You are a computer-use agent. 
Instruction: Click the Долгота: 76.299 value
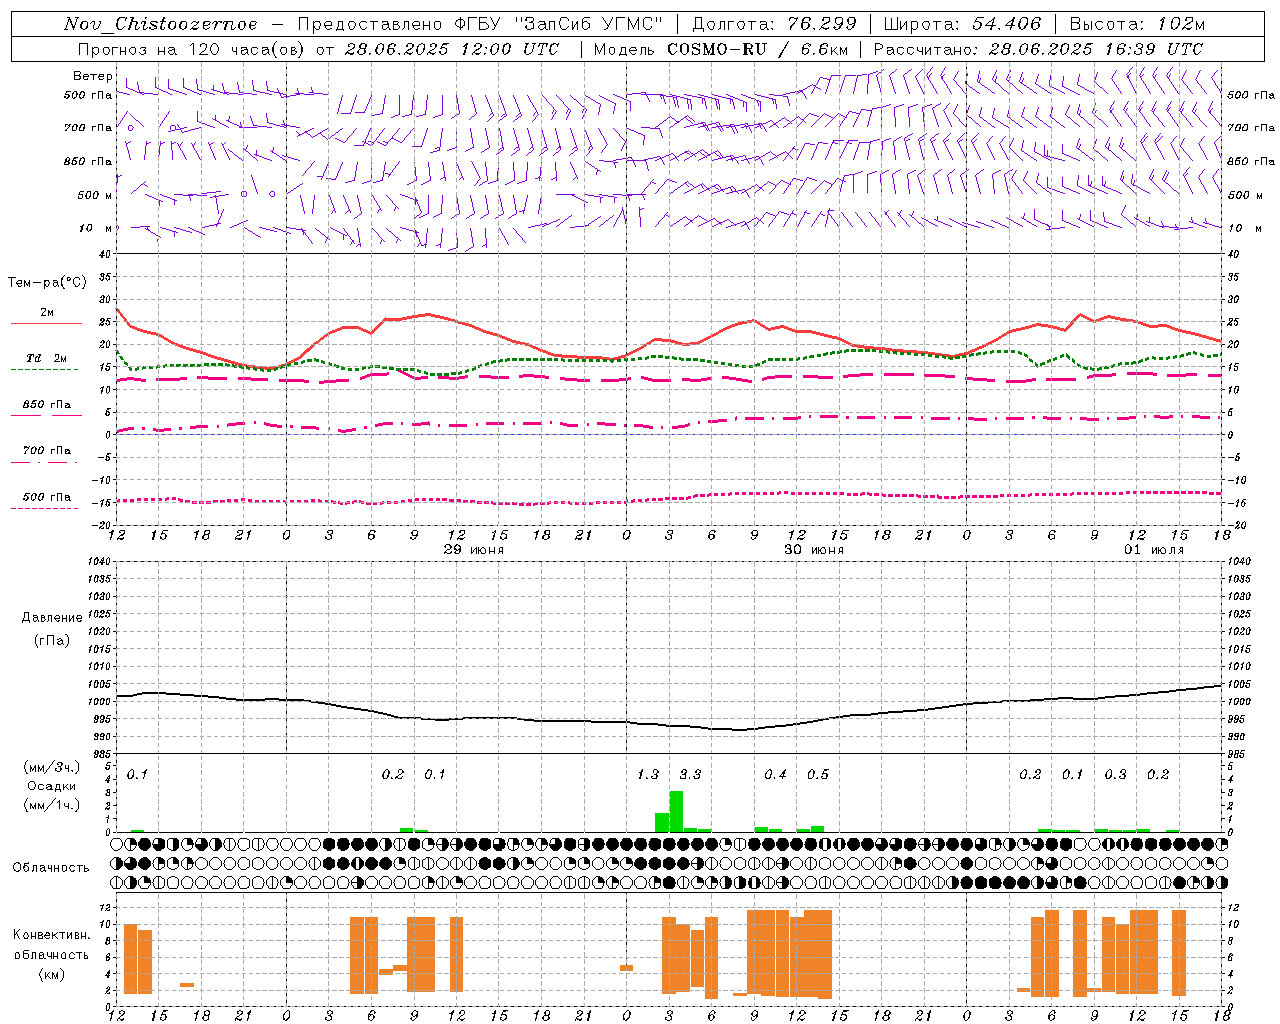tap(774, 24)
